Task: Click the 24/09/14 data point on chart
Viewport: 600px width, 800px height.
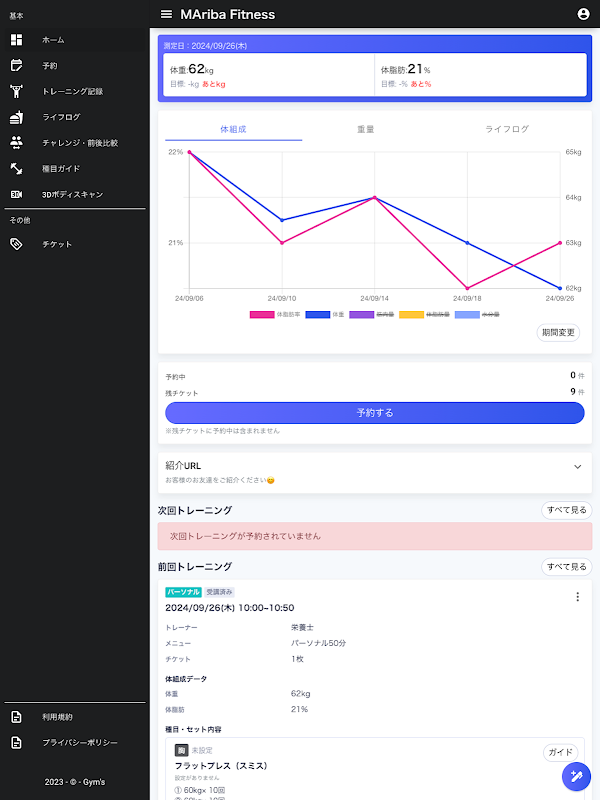Action: [374, 197]
